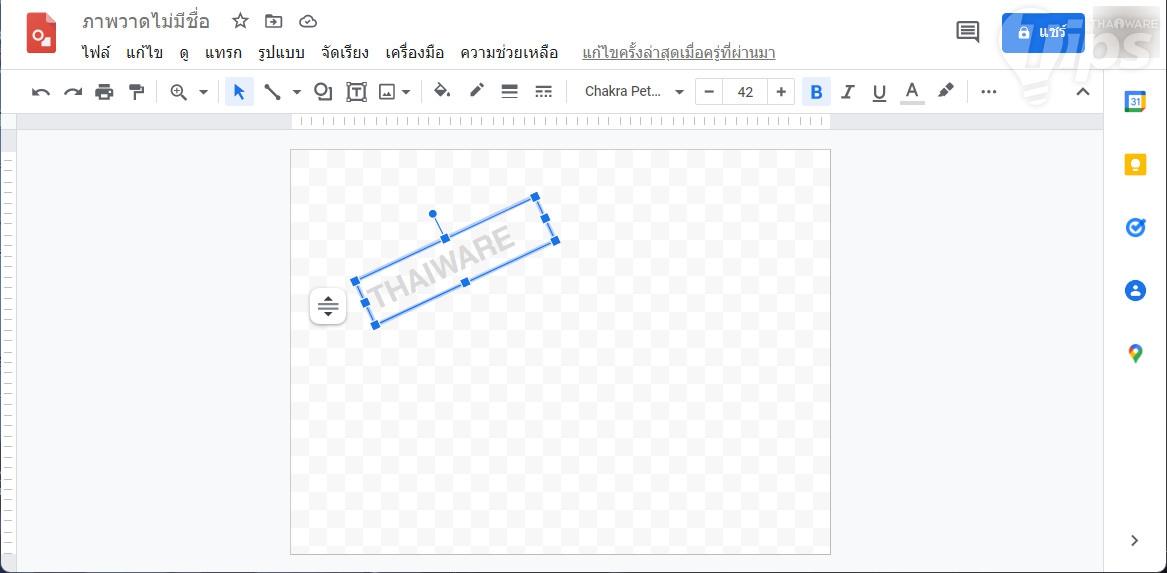Open the แทรก menu

(x=223, y=53)
